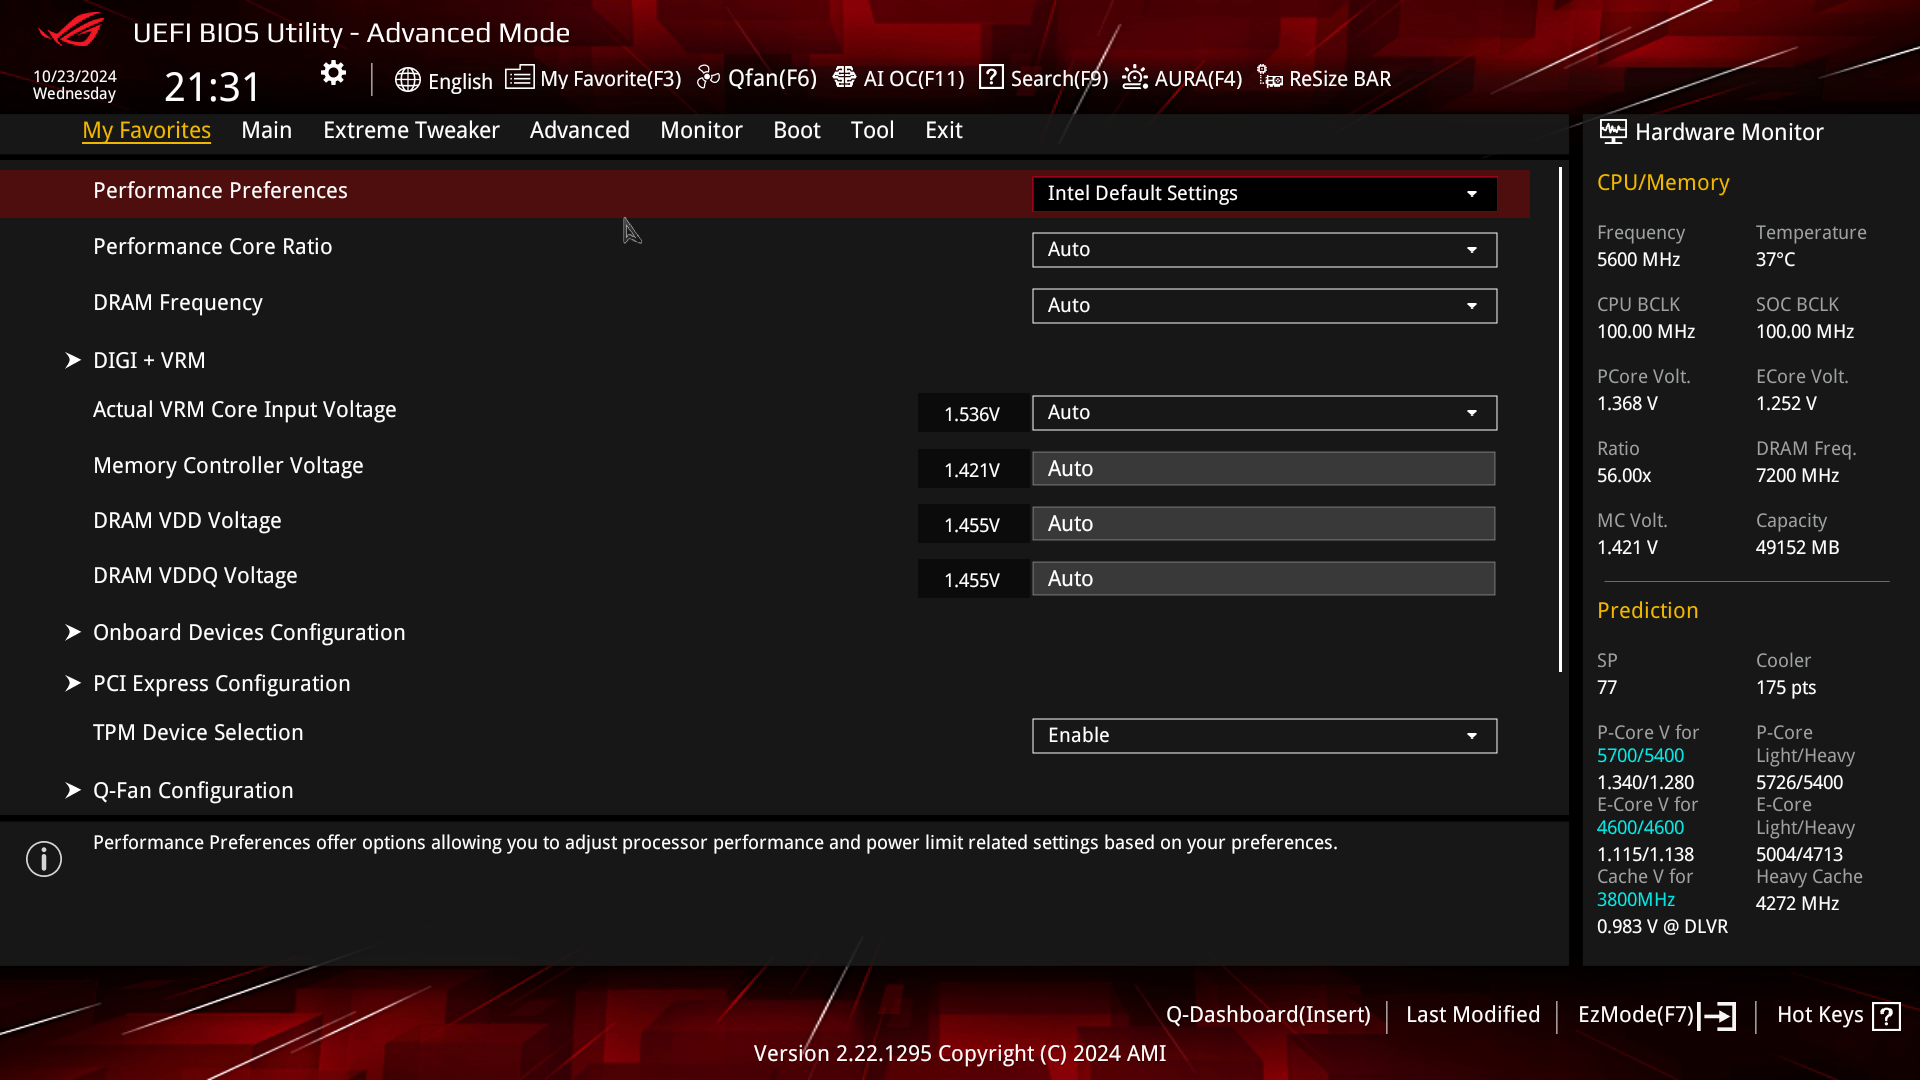Click the 5600 MHz frequency value

tap(1638, 259)
